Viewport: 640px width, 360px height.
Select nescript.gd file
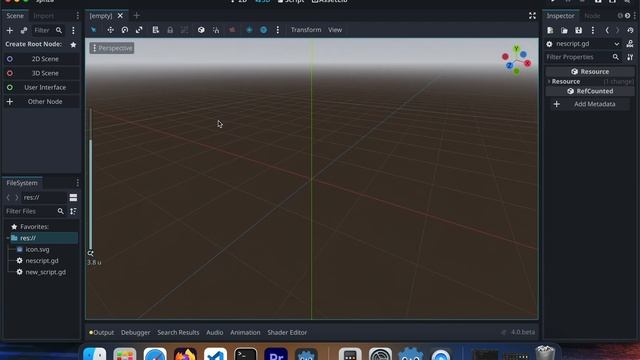[42, 260]
